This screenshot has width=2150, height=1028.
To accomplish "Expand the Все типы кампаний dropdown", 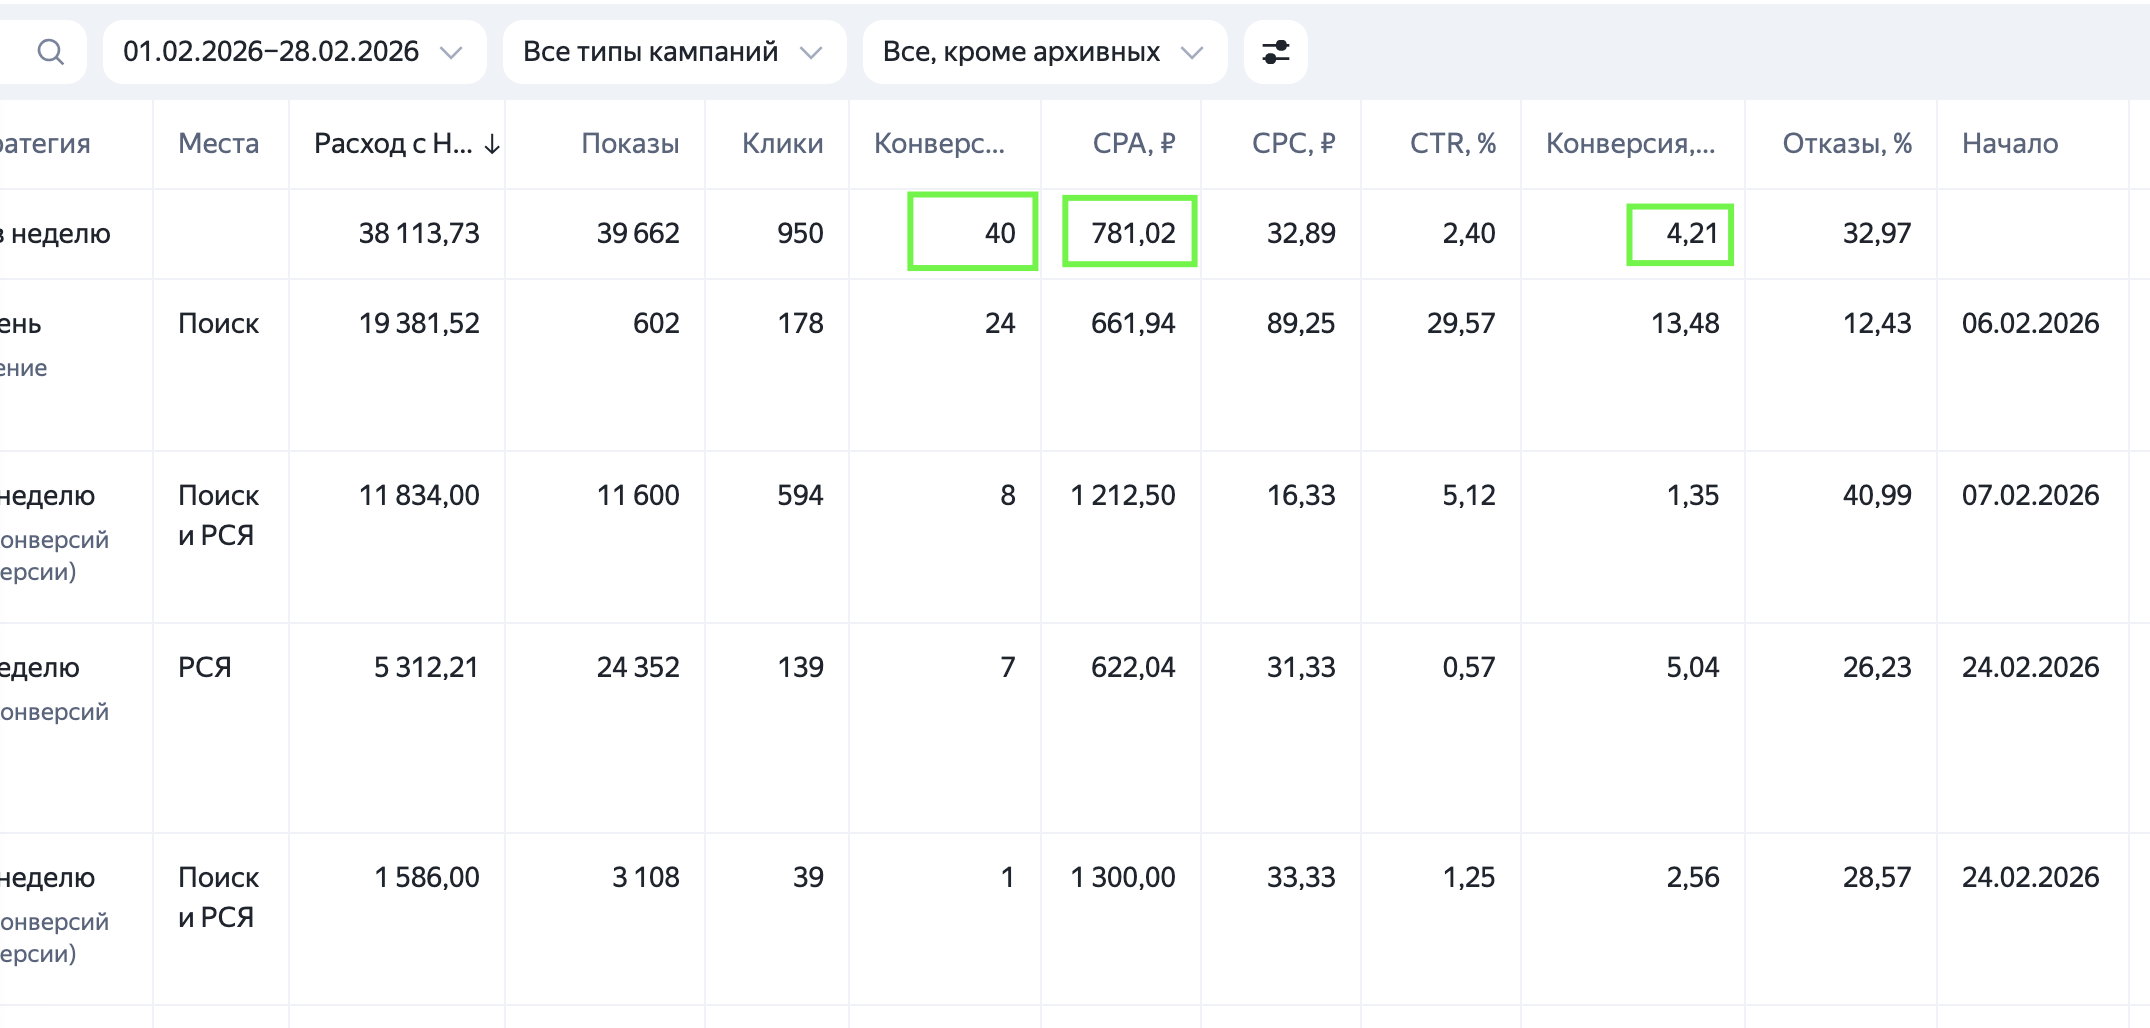I will [x=673, y=52].
